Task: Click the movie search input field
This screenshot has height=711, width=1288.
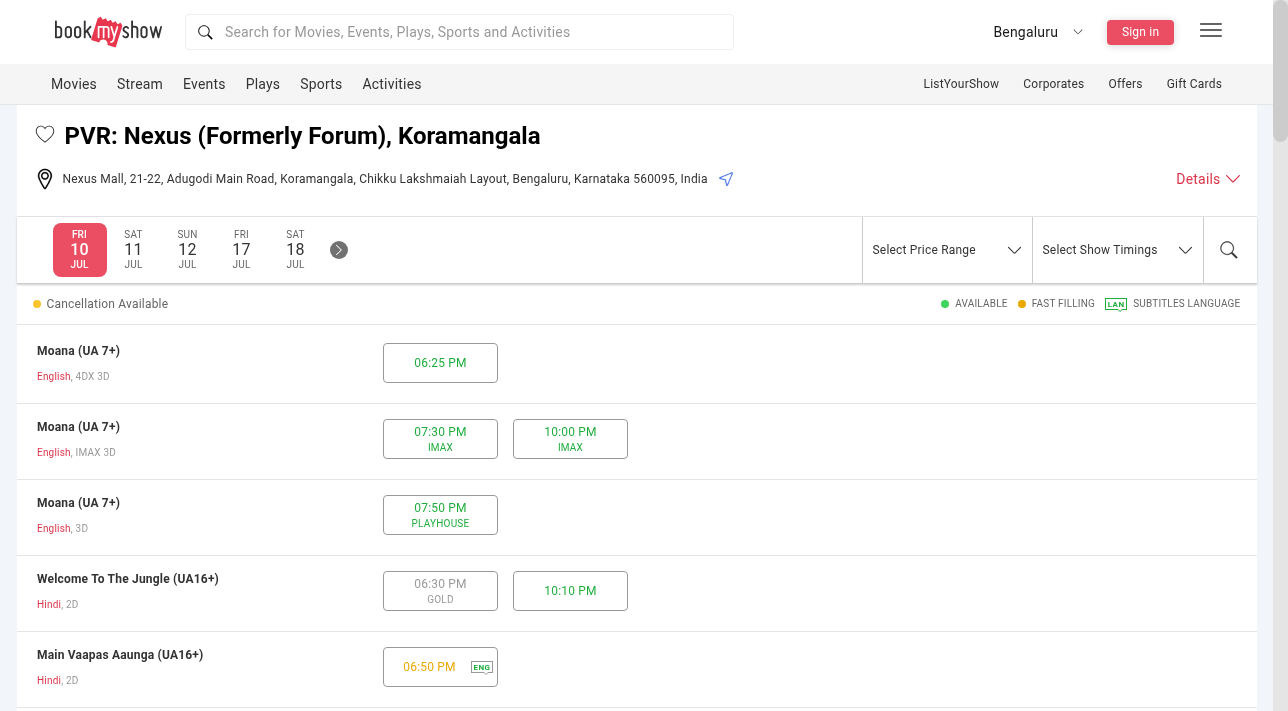Action: 459,32
